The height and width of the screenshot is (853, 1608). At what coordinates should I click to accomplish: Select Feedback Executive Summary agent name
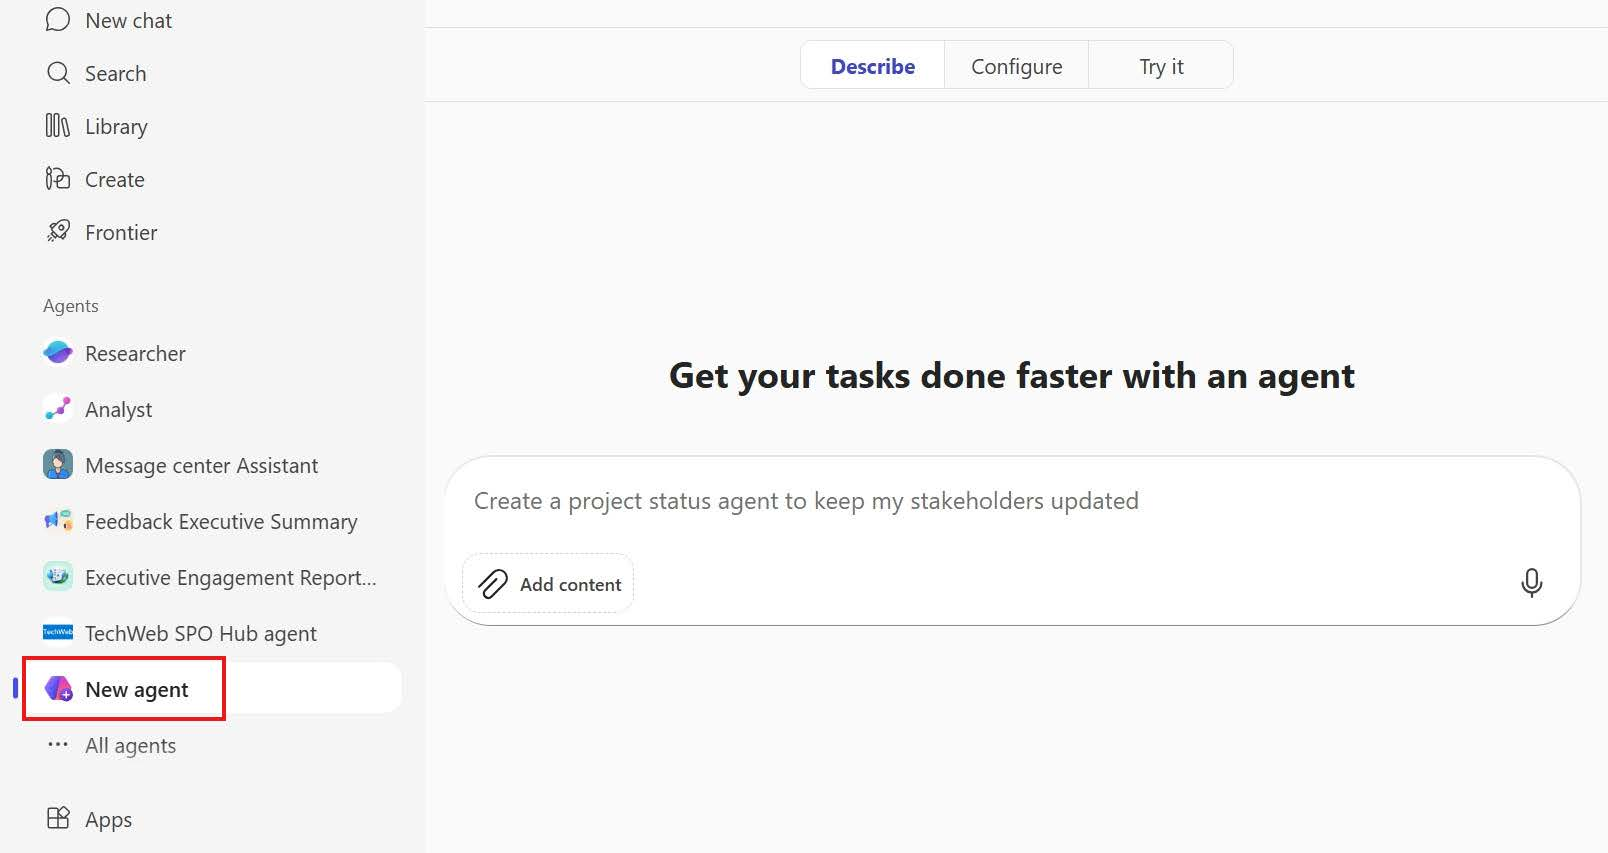pyautogui.click(x=221, y=522)
